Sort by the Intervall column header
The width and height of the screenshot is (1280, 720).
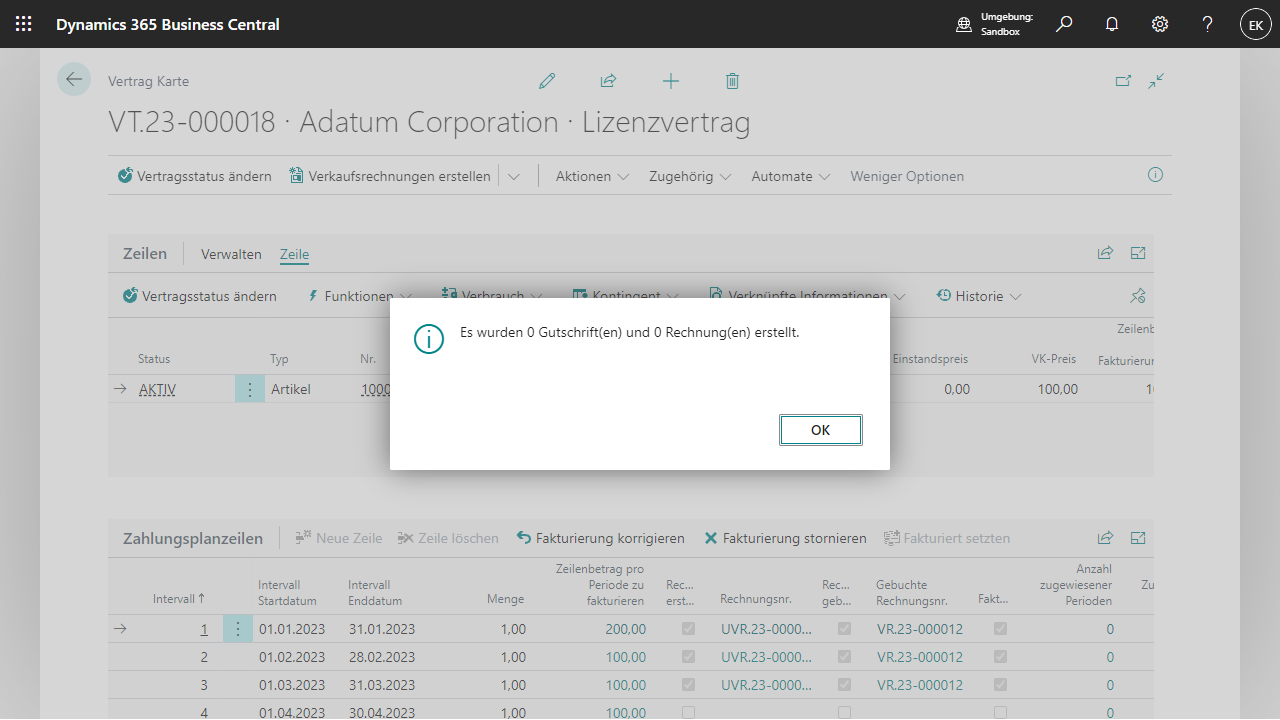(x=179, y=599)
